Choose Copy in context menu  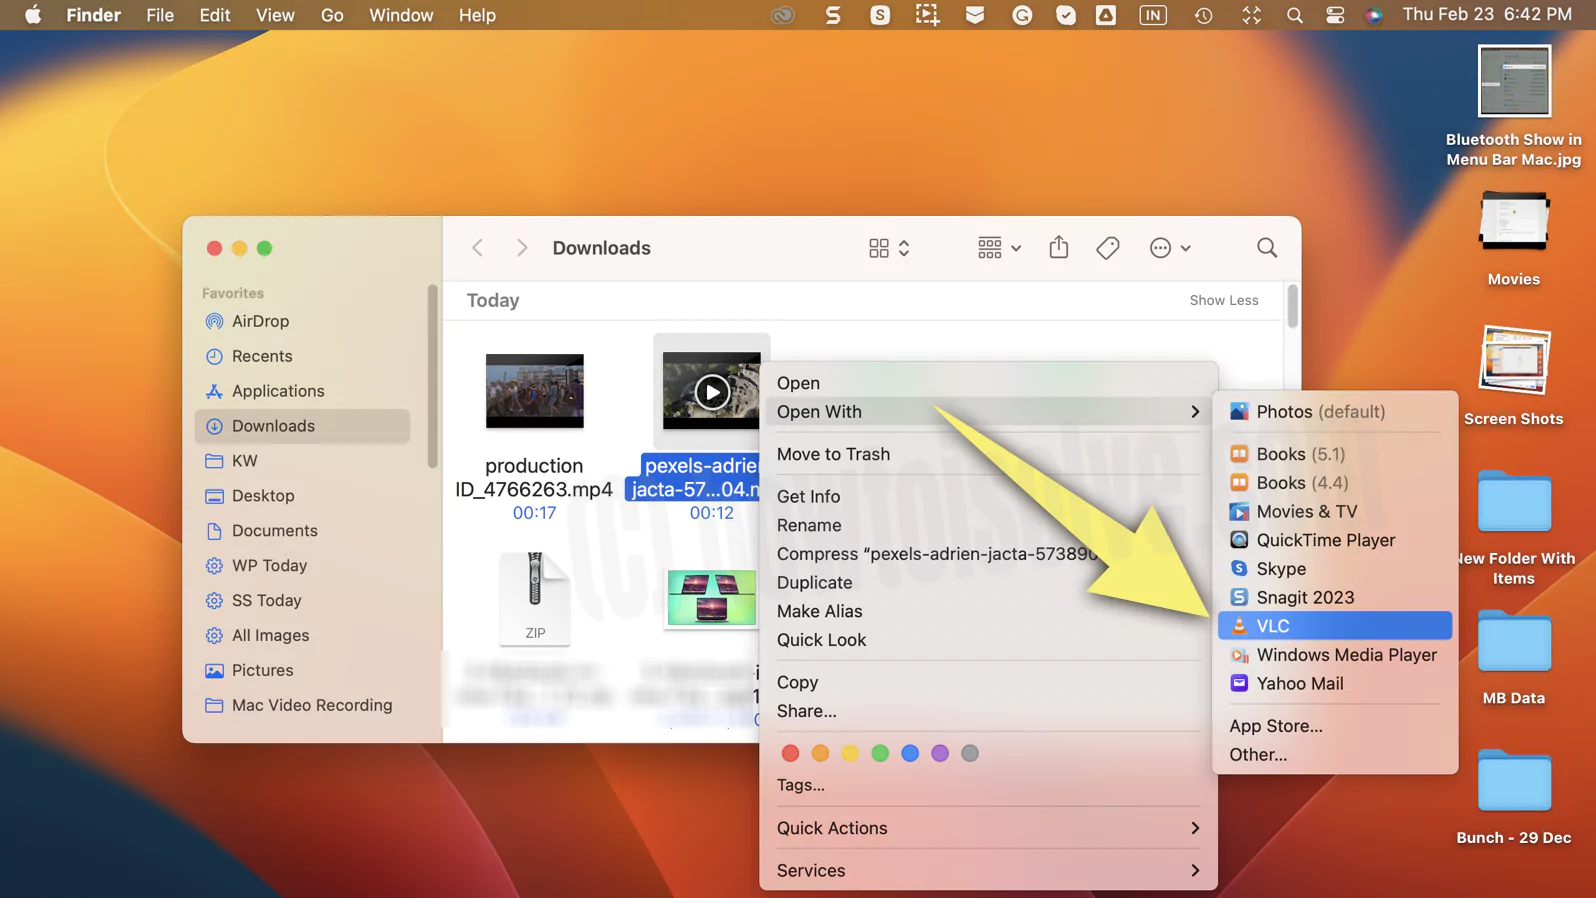coord(988,683)
